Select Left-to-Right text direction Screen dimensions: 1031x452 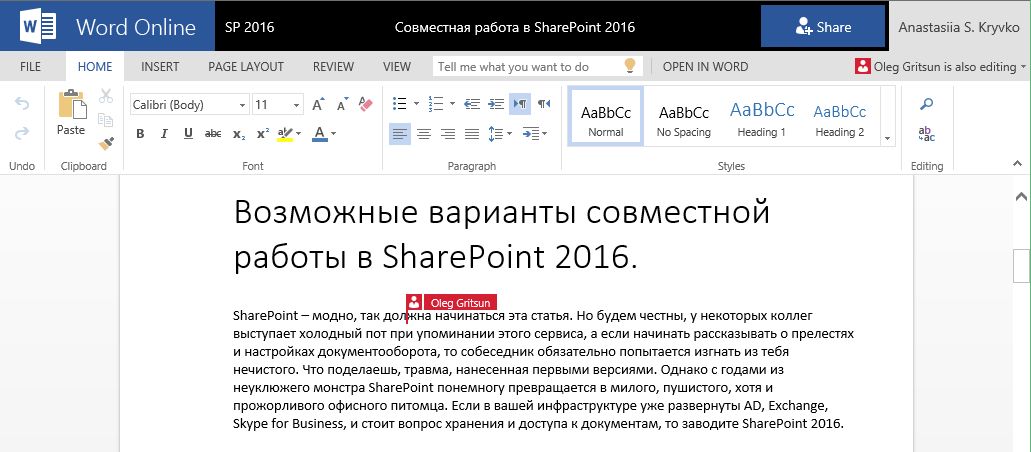(x=520, y=104)
